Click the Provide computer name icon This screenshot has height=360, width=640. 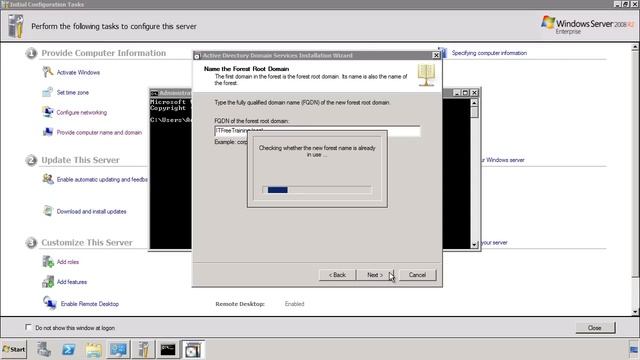48,132
